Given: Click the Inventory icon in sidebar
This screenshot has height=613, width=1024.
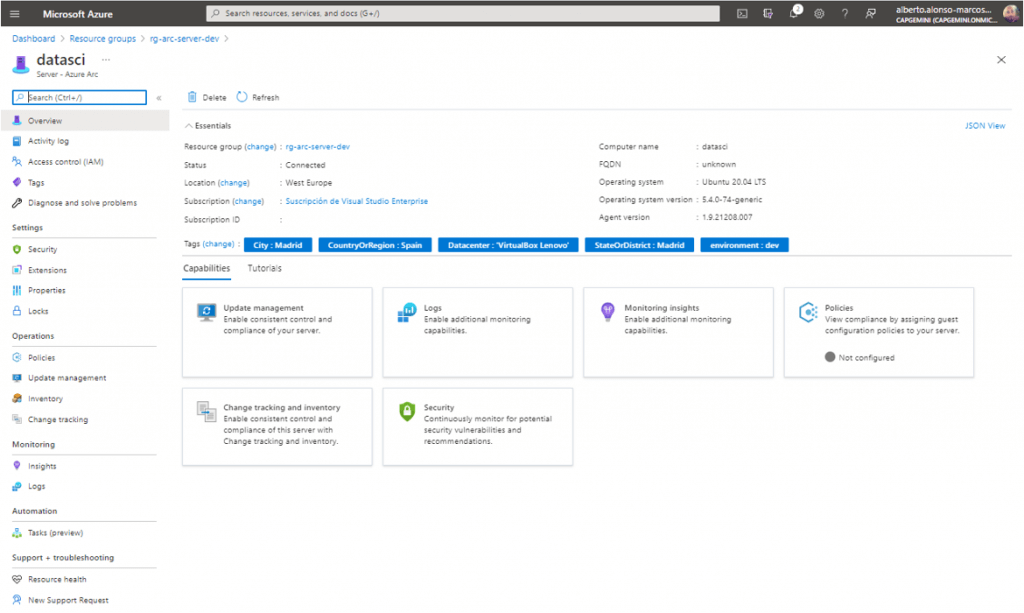Looking at the screenshot, I should [17, 398].
